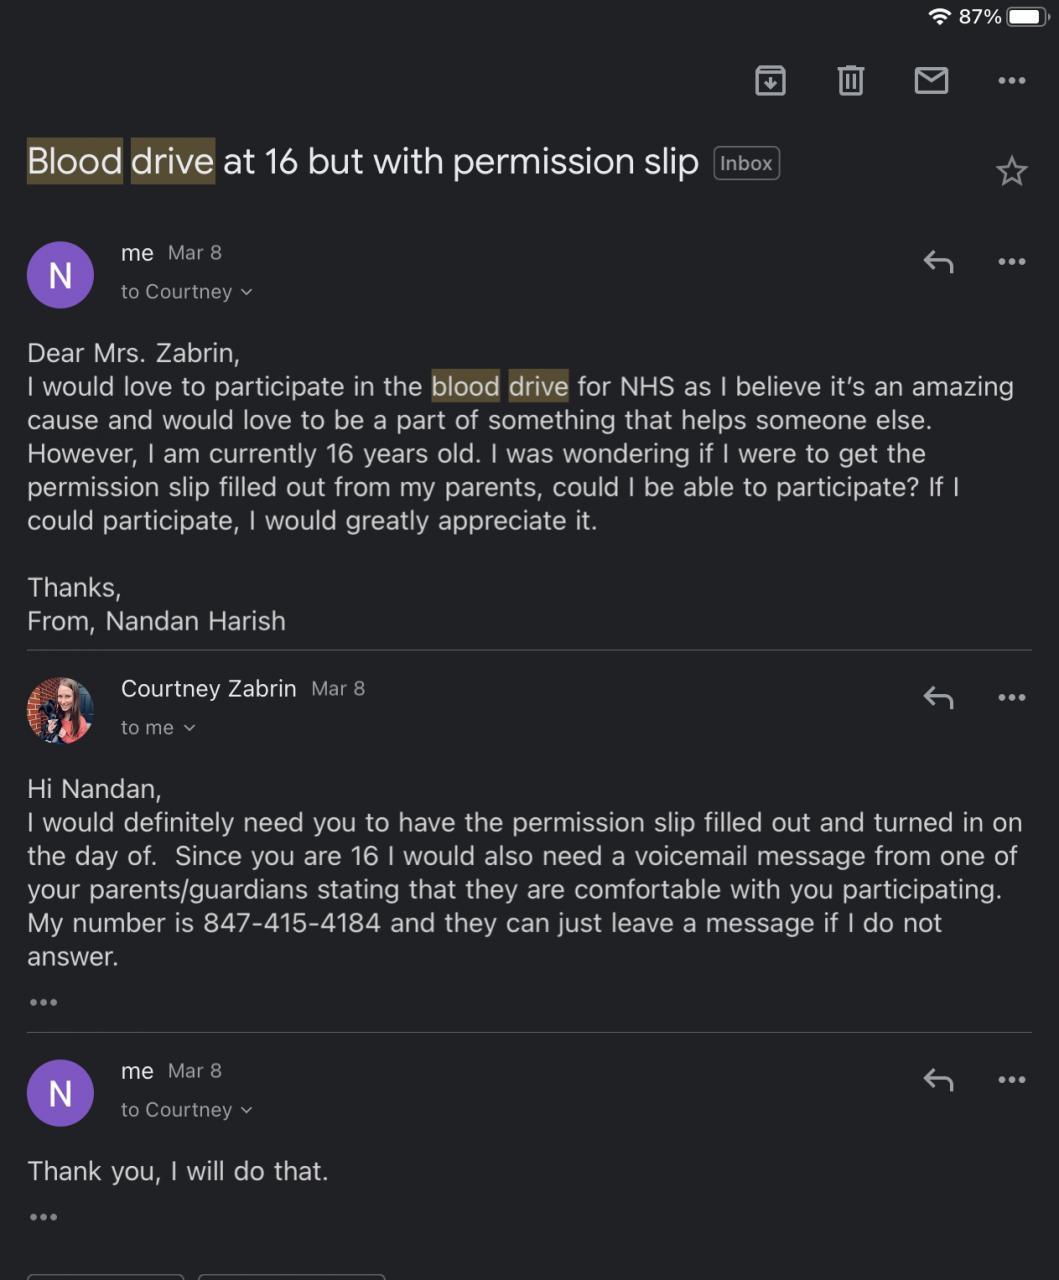Delete the conversation with trash icon
The image size is (1059, 1280).
[x=850, y=80]
